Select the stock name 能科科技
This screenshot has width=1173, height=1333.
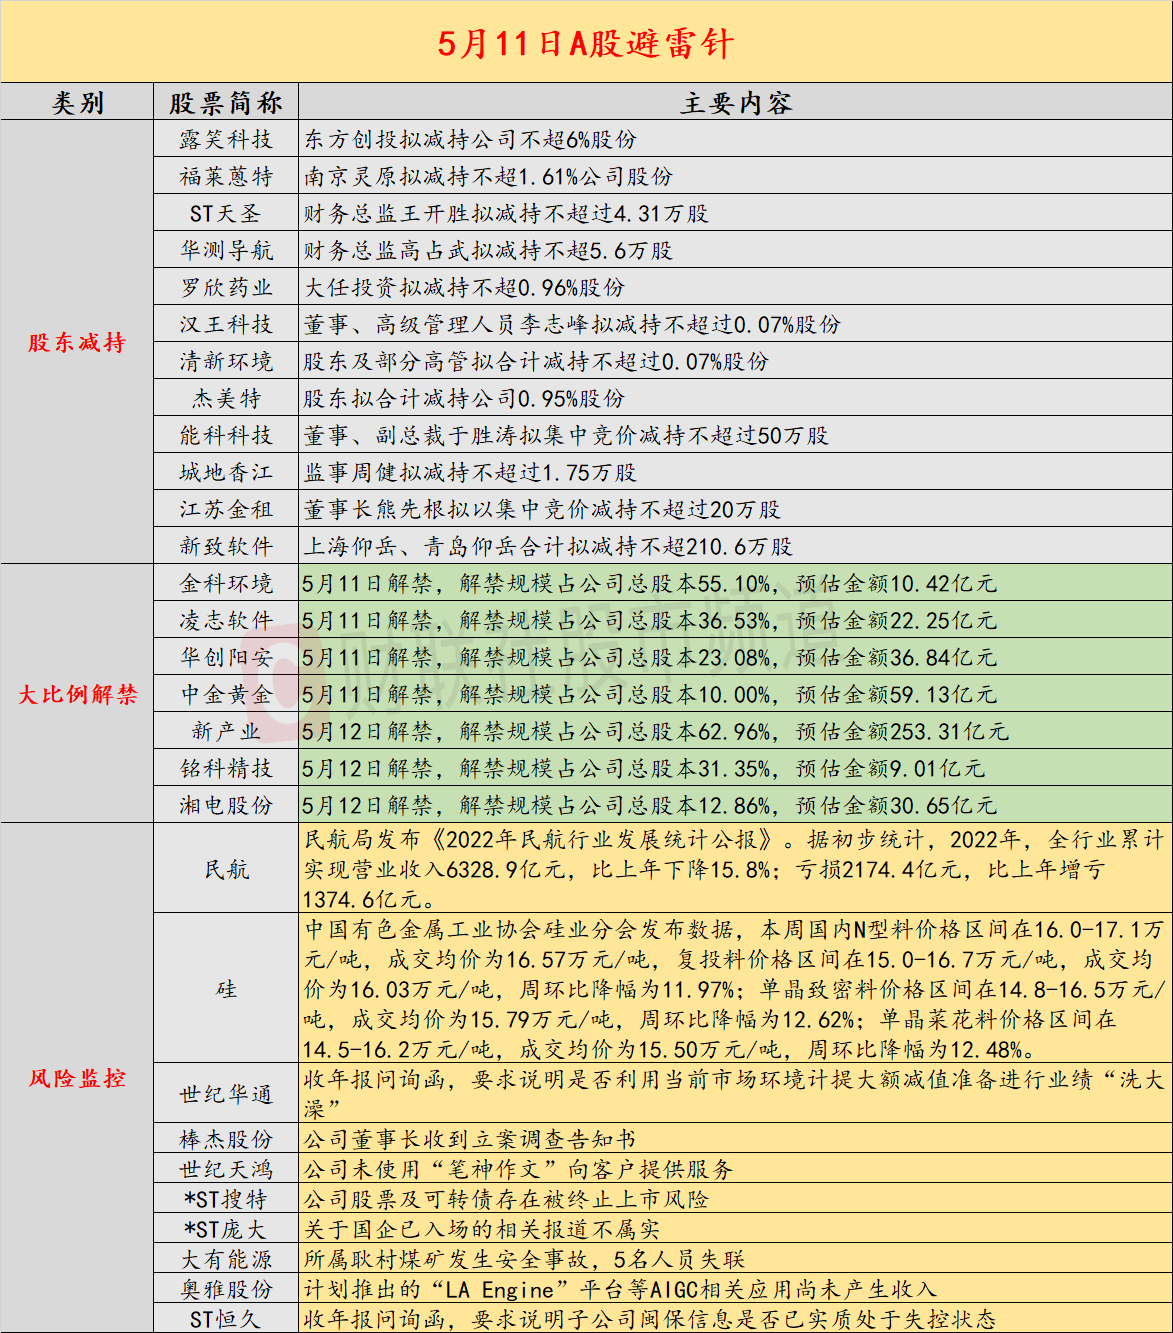(226, 435)
